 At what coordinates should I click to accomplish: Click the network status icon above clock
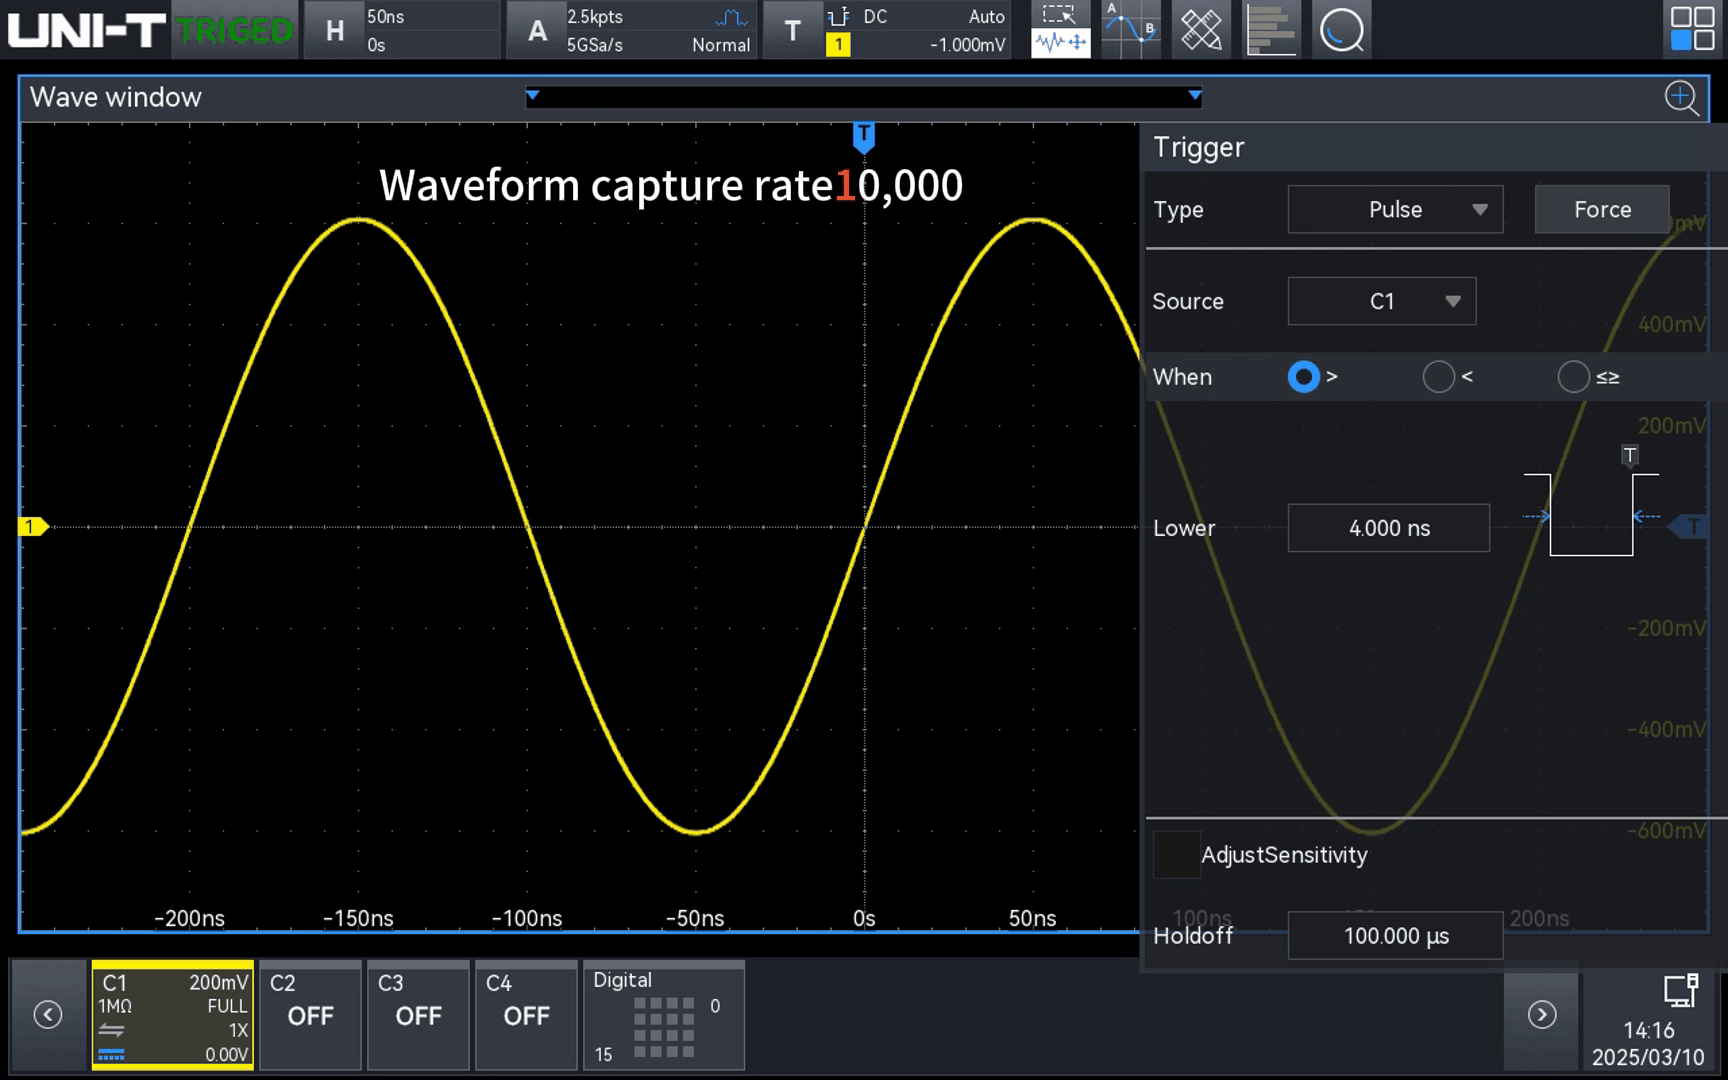click(x=1680, y=990)
